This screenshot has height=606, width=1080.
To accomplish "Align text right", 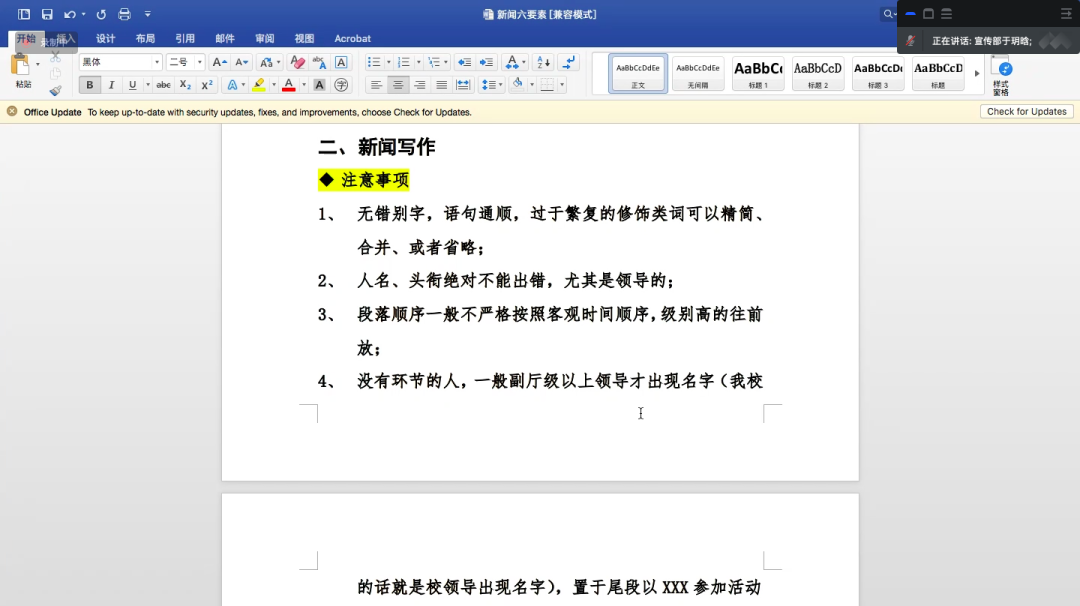I will coord(419,85).
